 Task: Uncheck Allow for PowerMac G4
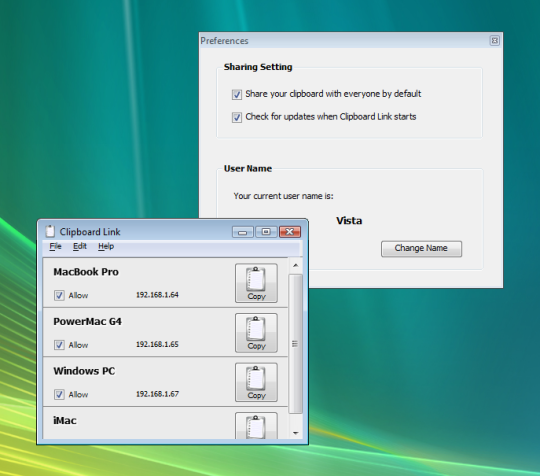(x=59, y=345)
